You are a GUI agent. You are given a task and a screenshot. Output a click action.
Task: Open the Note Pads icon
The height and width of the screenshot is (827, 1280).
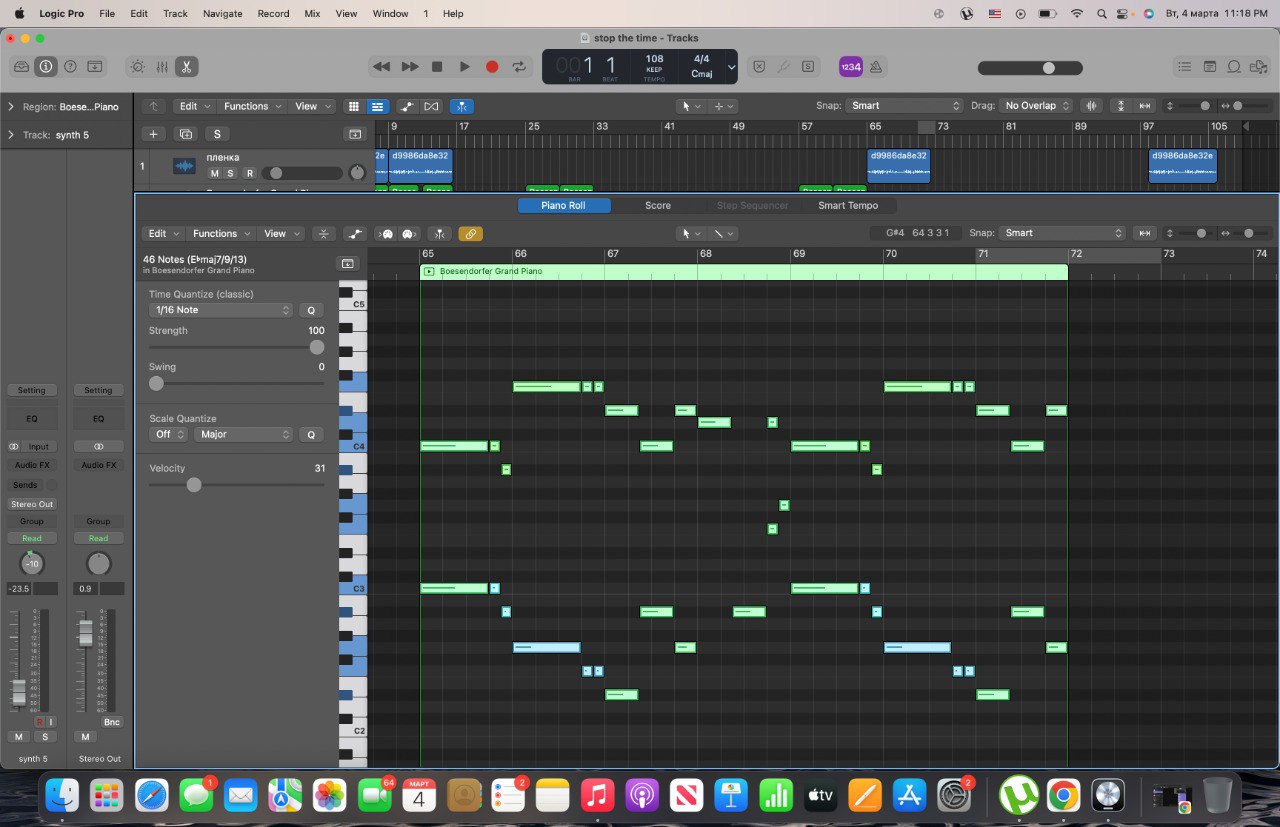point(1210,67)
